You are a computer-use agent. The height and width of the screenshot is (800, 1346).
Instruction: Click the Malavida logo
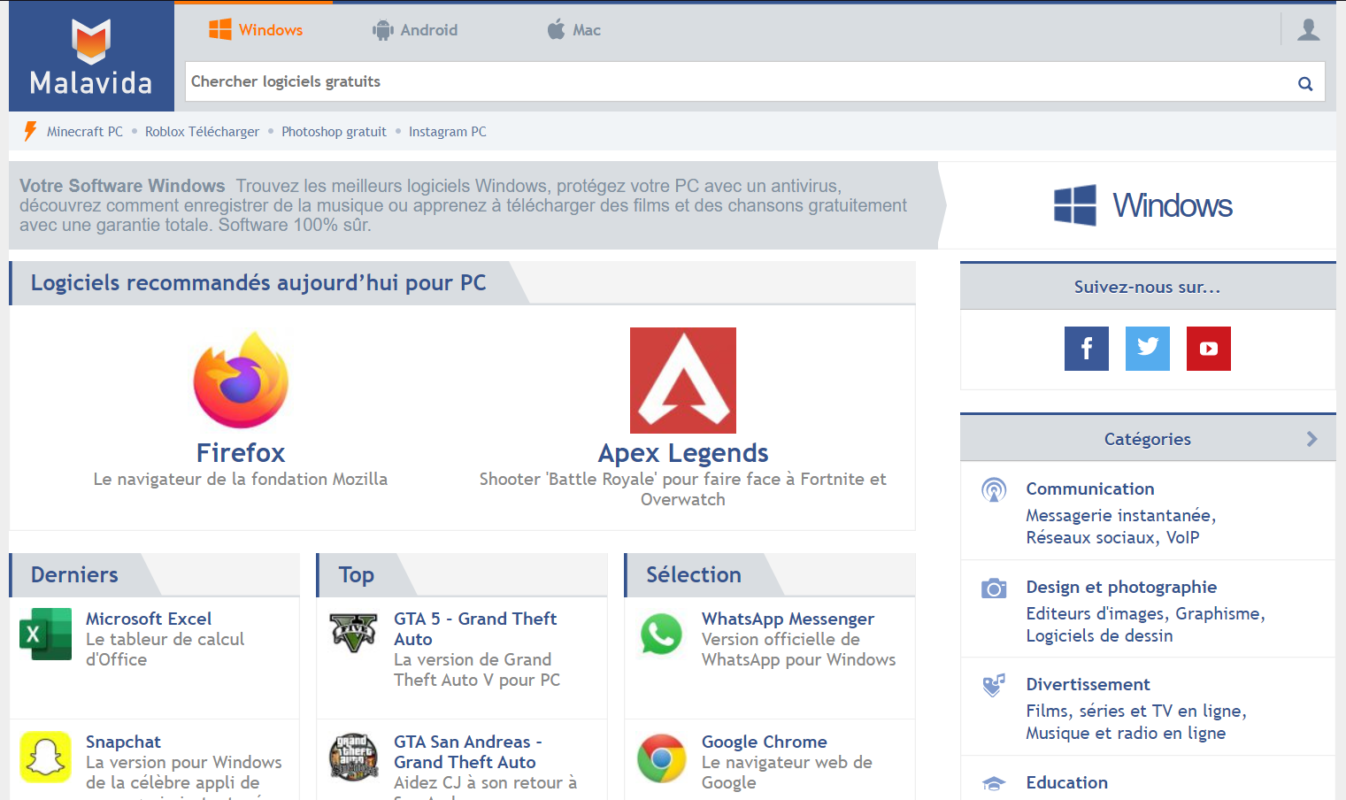click(x=91, y=57)
